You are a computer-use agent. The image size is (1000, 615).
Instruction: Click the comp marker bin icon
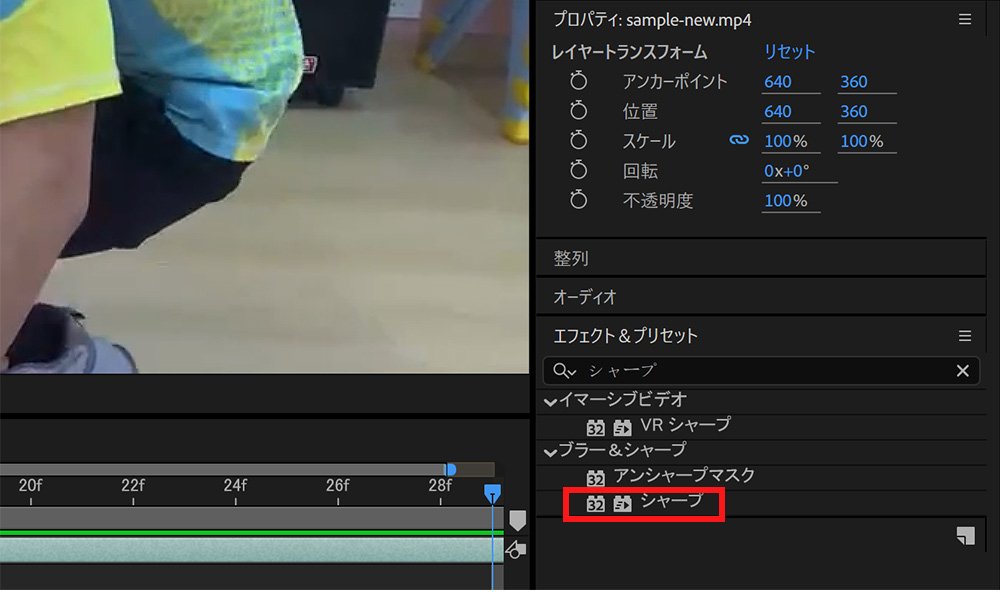point(518,521)
